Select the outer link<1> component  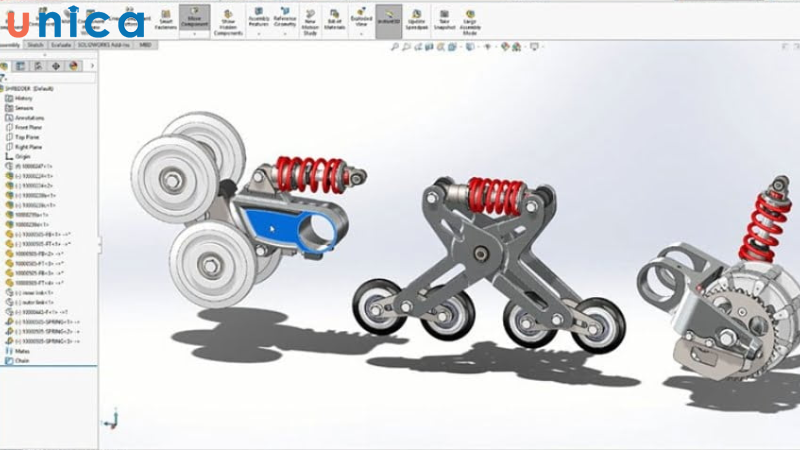coord(30,302)
